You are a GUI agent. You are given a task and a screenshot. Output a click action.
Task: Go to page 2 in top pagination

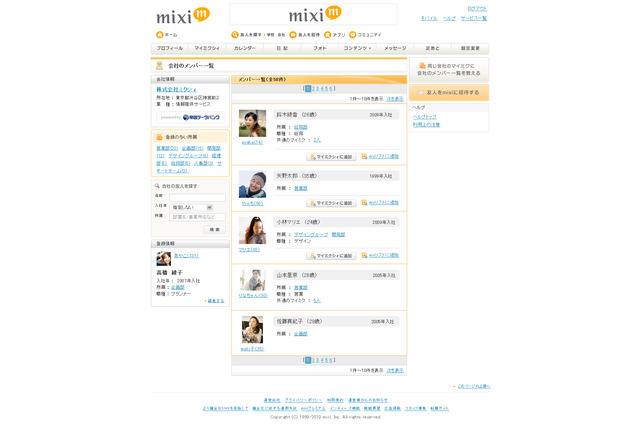point(314,89)
